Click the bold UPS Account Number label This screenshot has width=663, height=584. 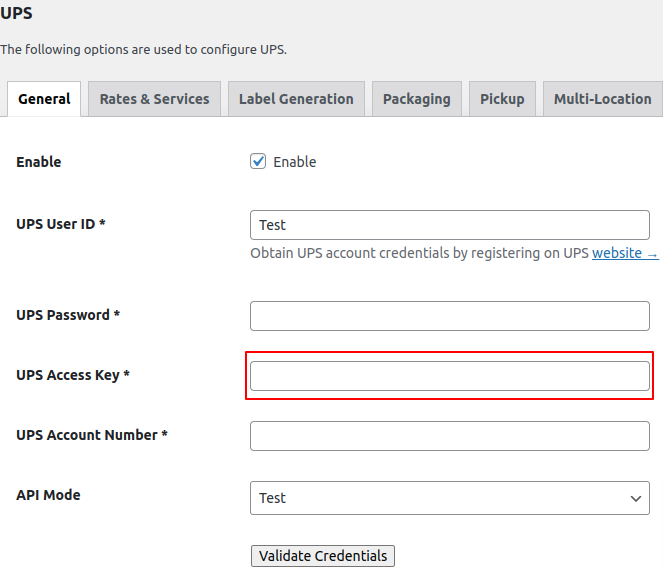pos(92,435)
